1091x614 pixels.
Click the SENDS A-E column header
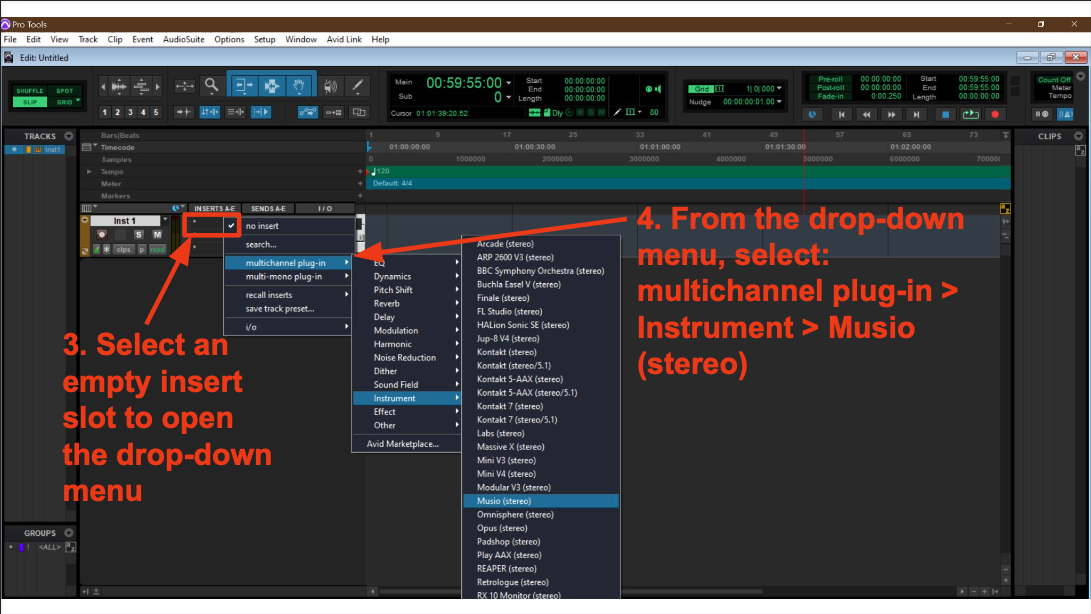point(268,209)
